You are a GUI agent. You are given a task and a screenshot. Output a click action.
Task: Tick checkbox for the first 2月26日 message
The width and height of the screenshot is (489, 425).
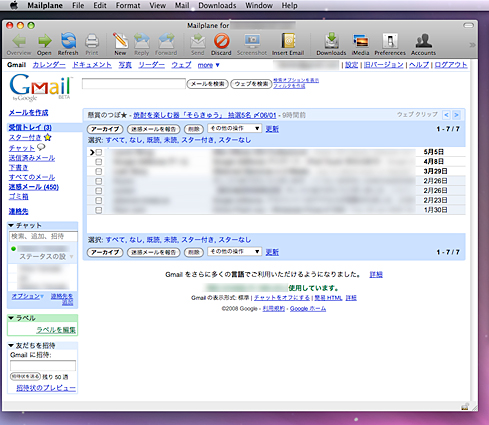(x=99, y=181)
